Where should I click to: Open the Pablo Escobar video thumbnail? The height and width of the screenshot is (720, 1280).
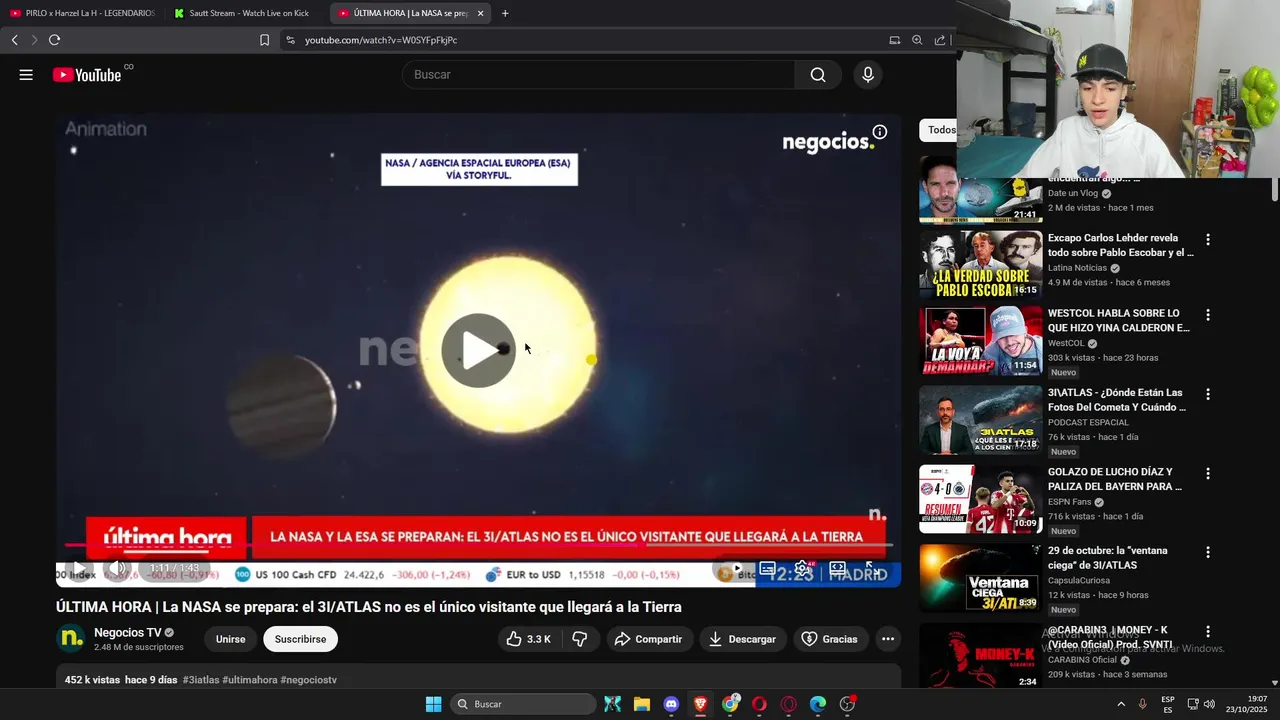(981, 265)
